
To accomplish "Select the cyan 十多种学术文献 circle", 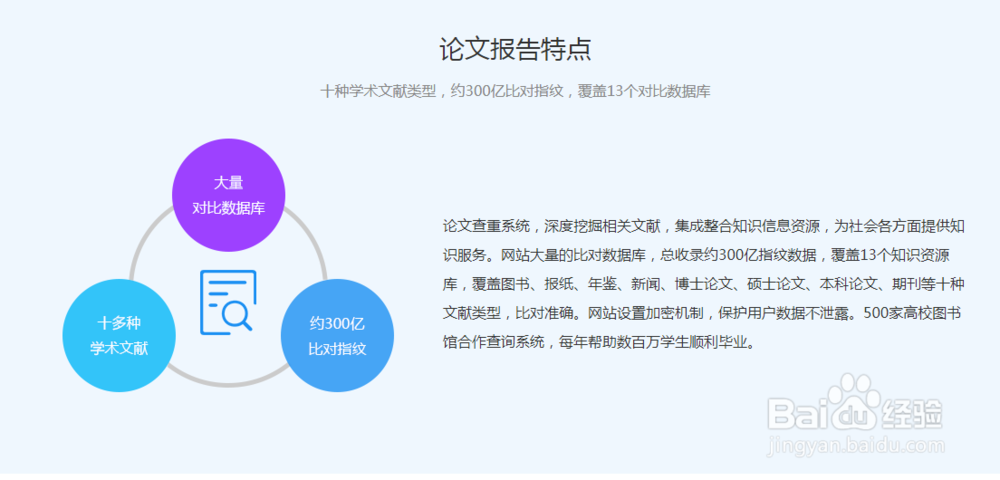I will pos(119,335).
